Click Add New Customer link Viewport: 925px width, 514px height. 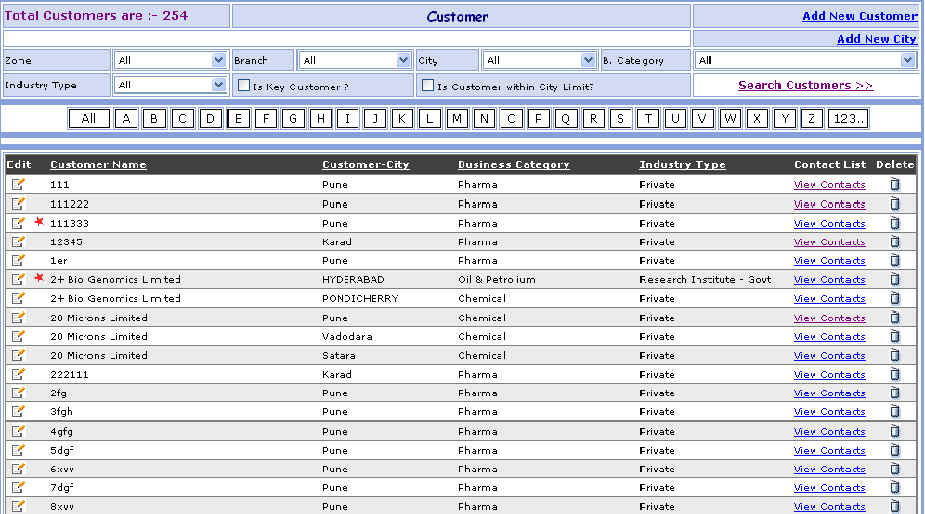tap(859, 16)
